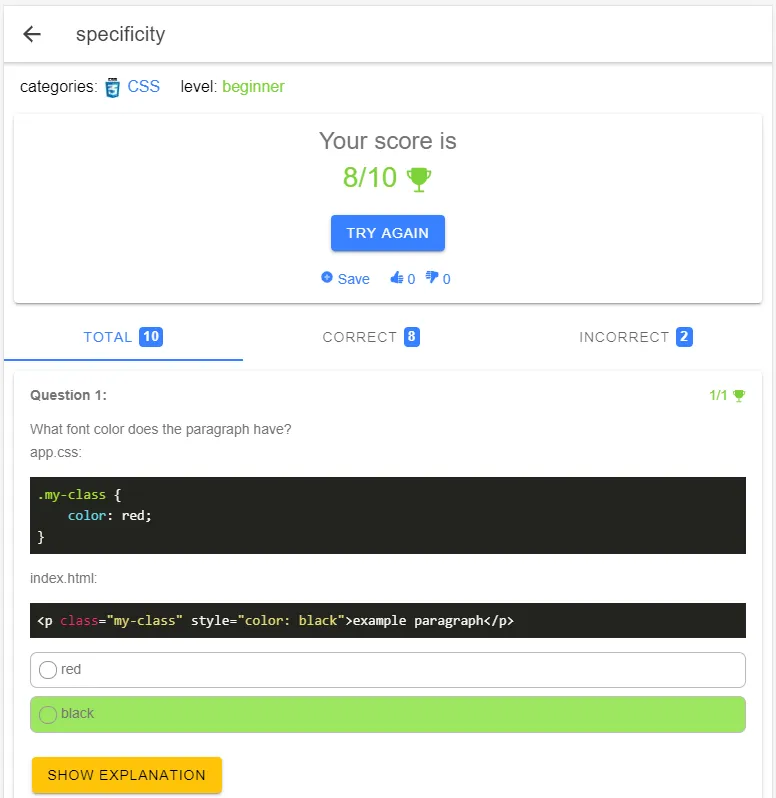This screenshot has height=798, width=776.
Task: Dislike the quiz with thumbs down icon
Action: point(432,277)
